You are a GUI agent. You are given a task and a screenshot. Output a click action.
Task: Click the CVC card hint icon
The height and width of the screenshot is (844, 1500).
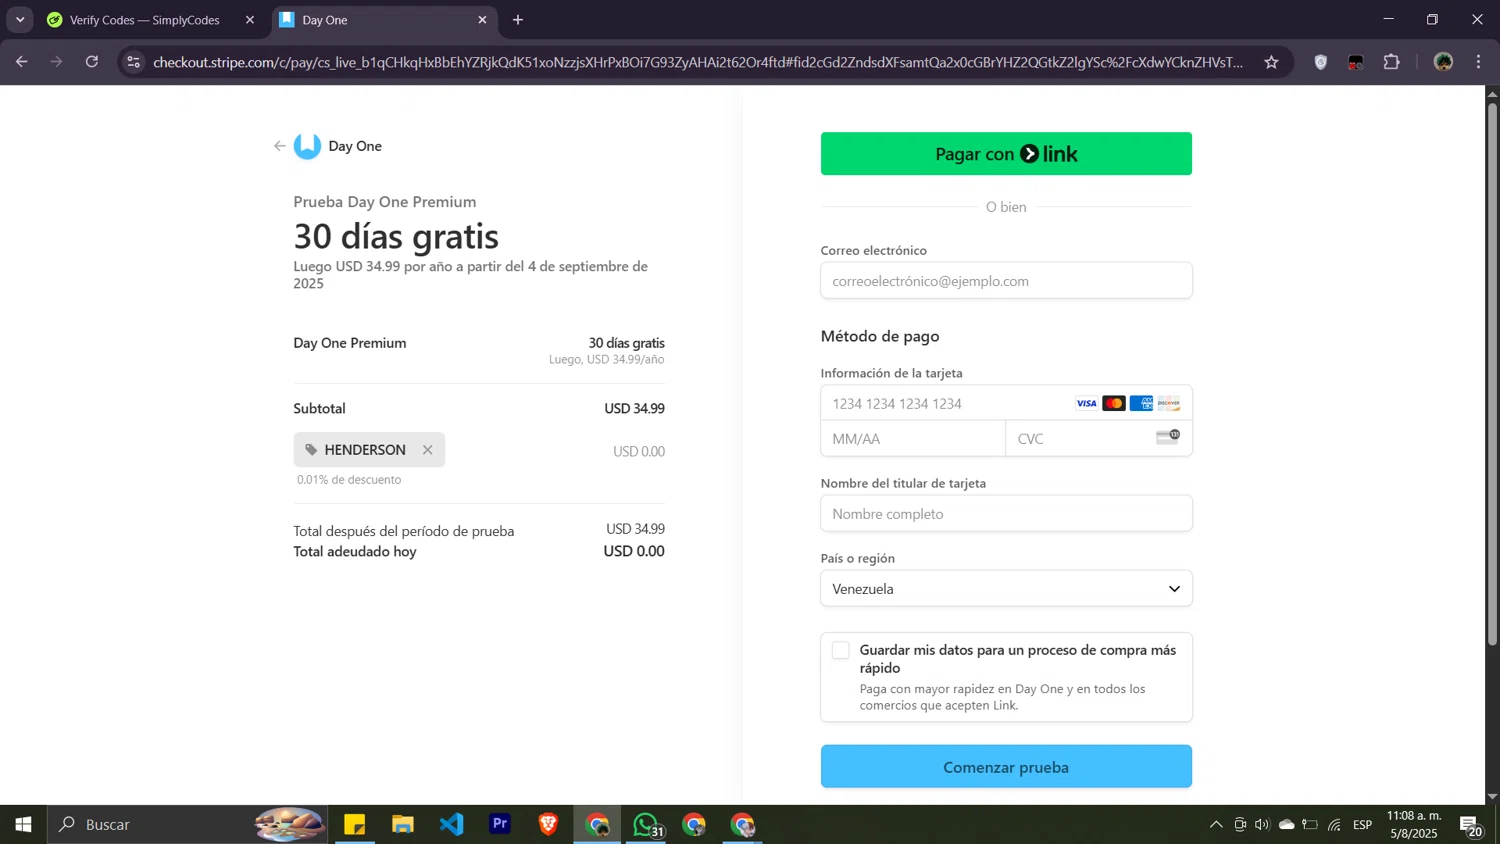1168,436
